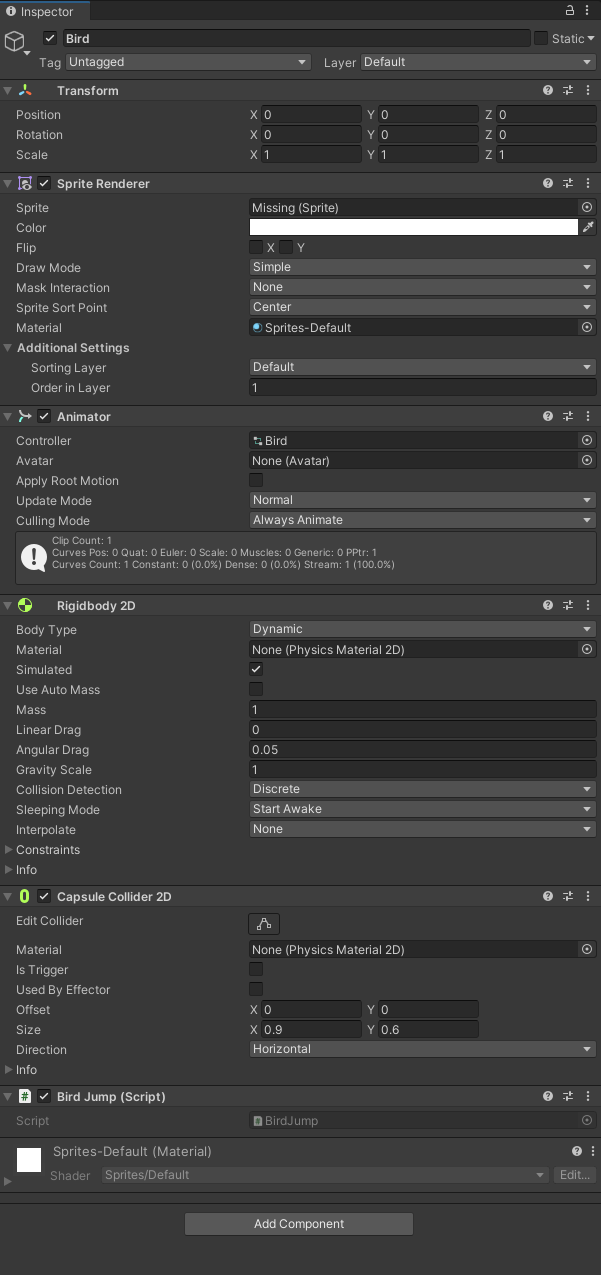Open help for the Sprites-Default material
This screenshot has width=601, height=1275.
click(577, 1151)
